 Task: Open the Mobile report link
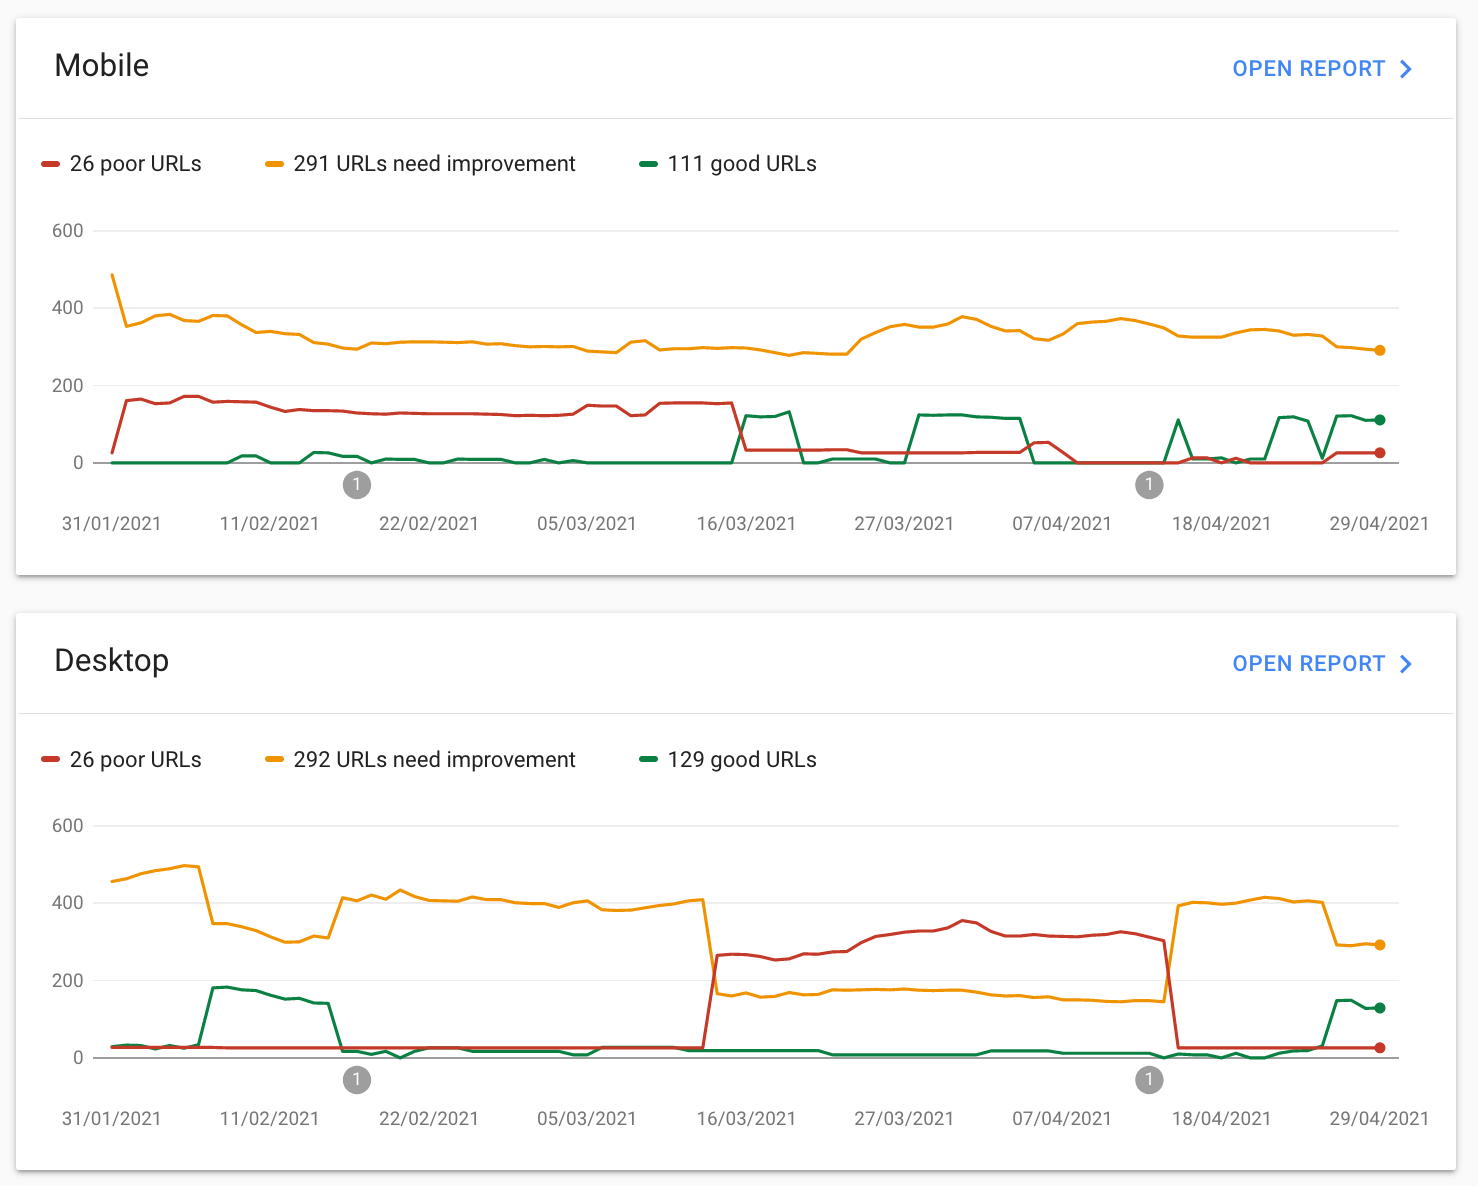[1308, 69]
